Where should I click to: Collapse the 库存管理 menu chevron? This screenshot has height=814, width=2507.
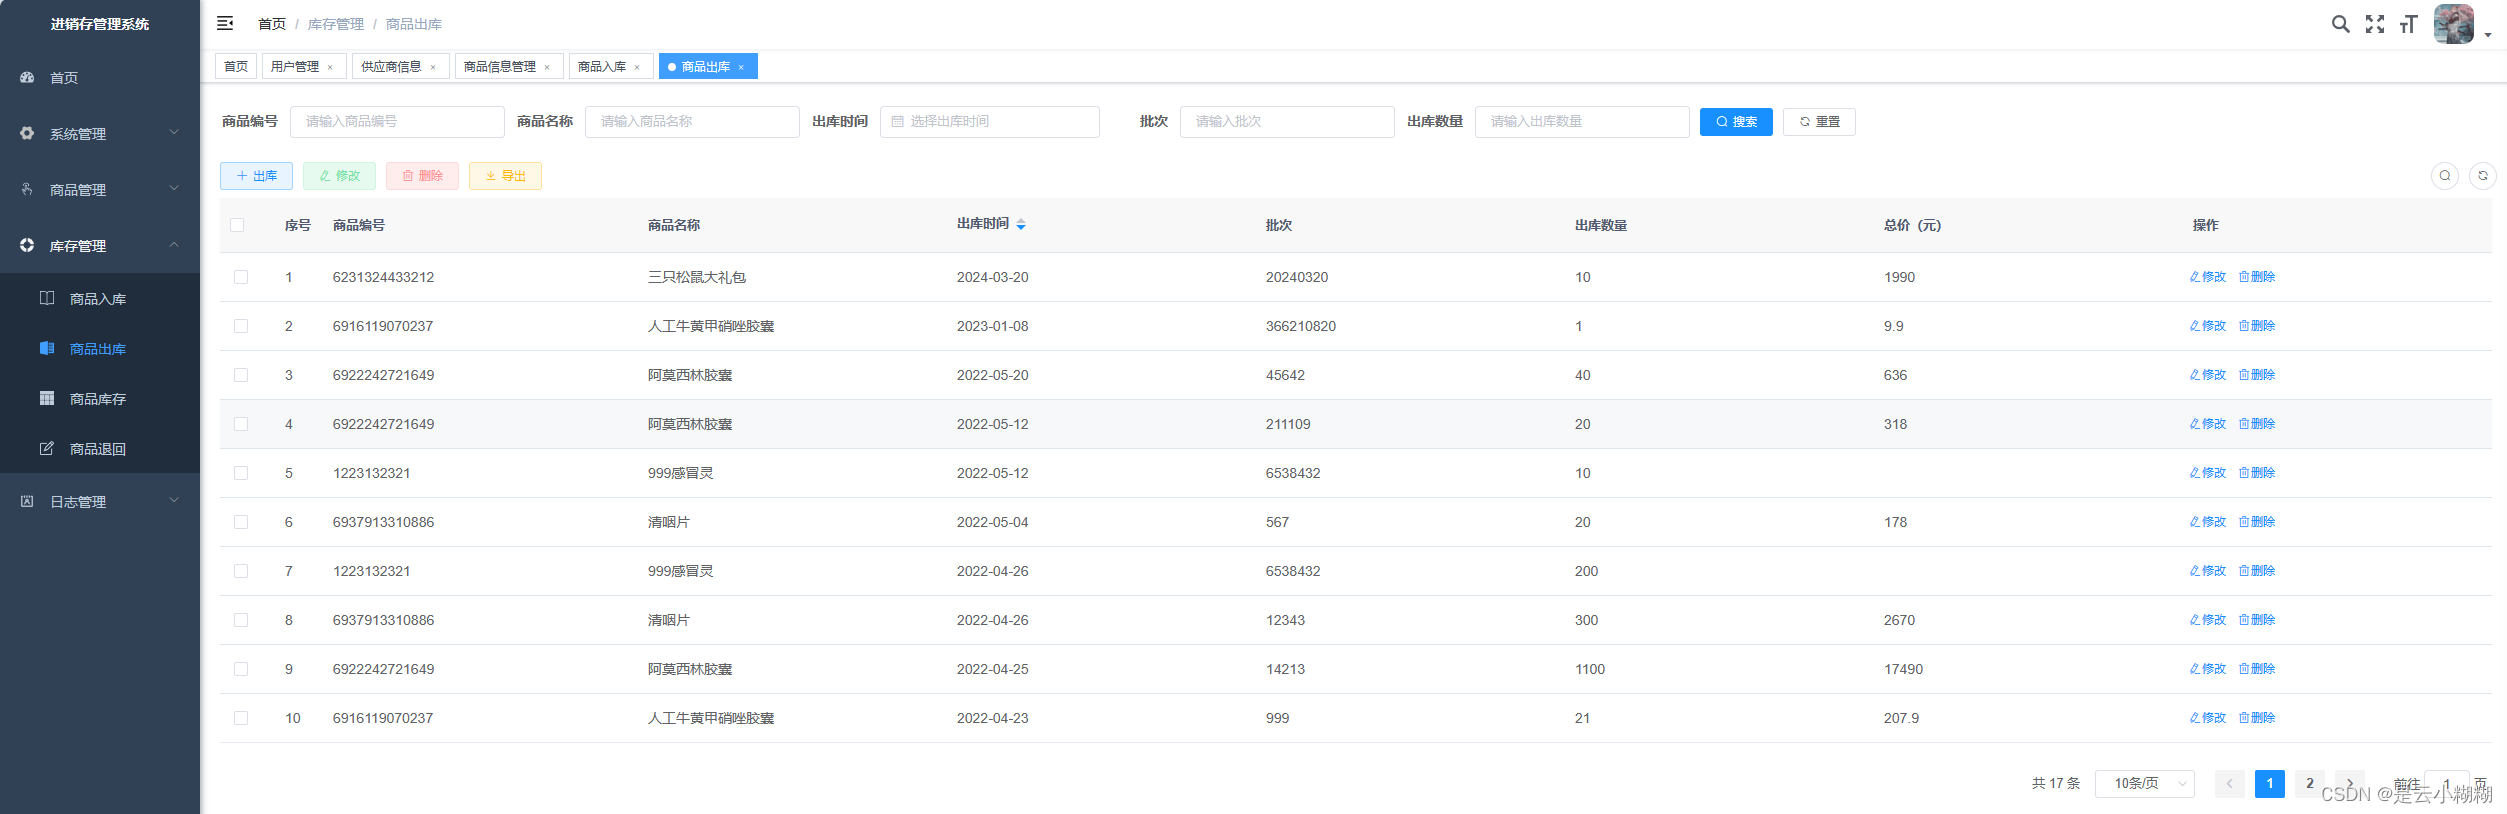point(174,244)
